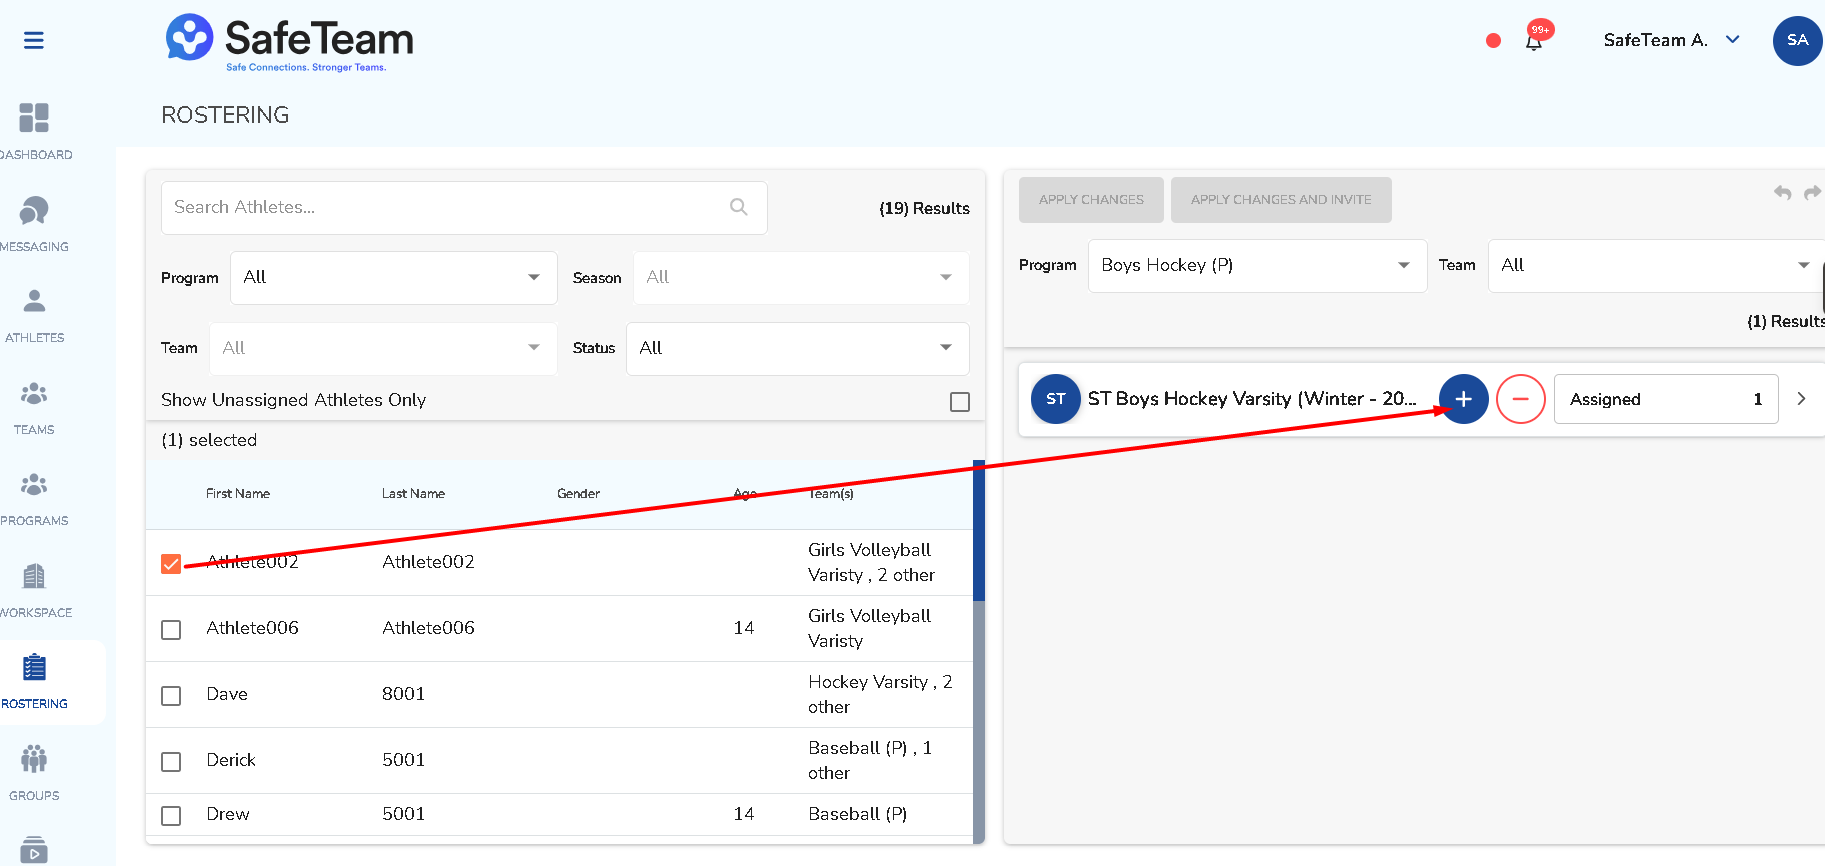The height and width of the screenshot is (866, 1825).
Task: Uncheck the Athlete002 row checkbox
Action: pyautogui.click(x=171, y=564)
